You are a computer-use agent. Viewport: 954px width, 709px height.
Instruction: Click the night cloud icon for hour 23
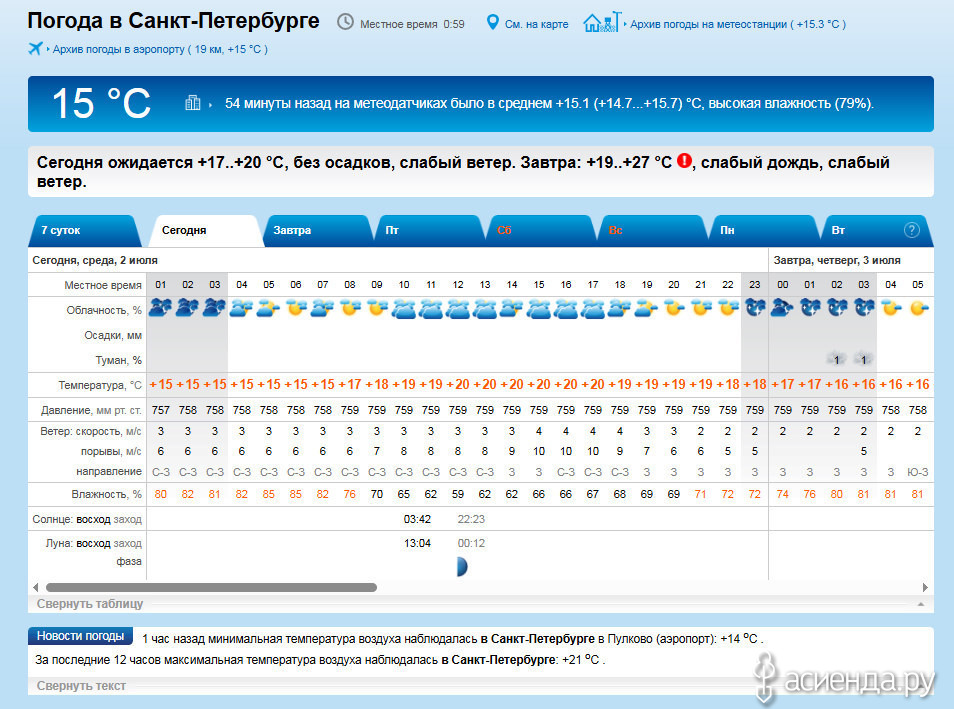(755, 308)
